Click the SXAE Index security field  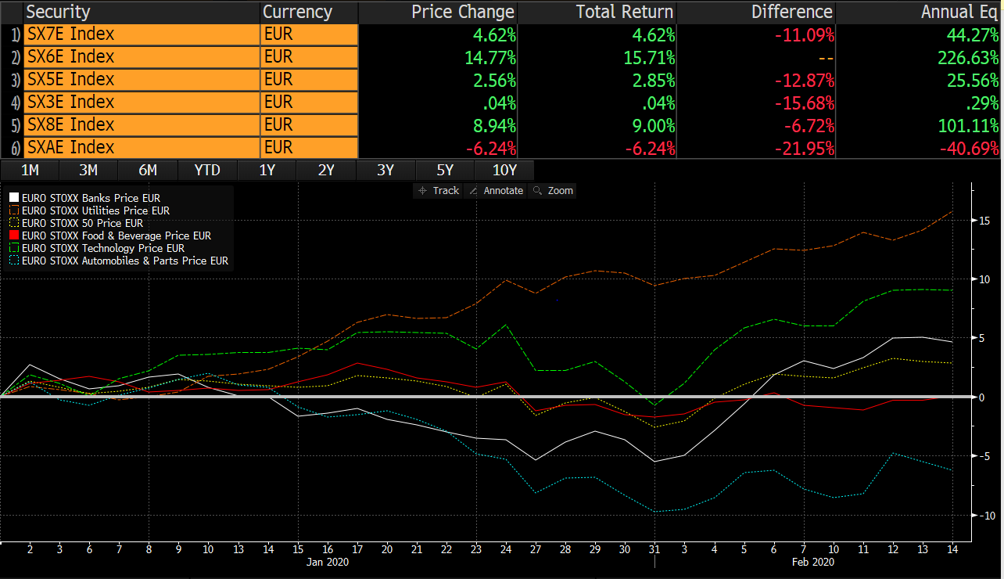[x=142, y=147]
